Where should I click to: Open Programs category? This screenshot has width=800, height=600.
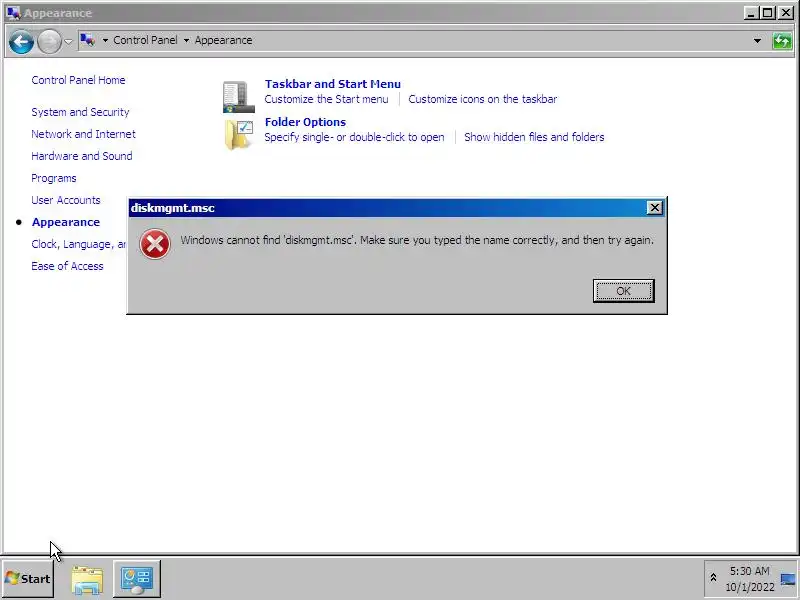click(54, 178)
